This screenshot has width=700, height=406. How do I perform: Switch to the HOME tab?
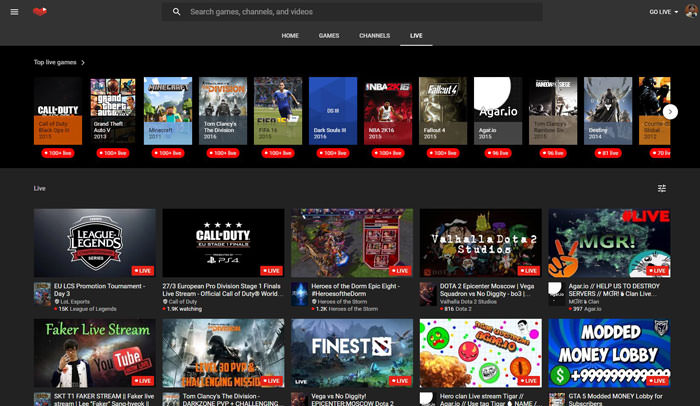[x=290, y=36]
